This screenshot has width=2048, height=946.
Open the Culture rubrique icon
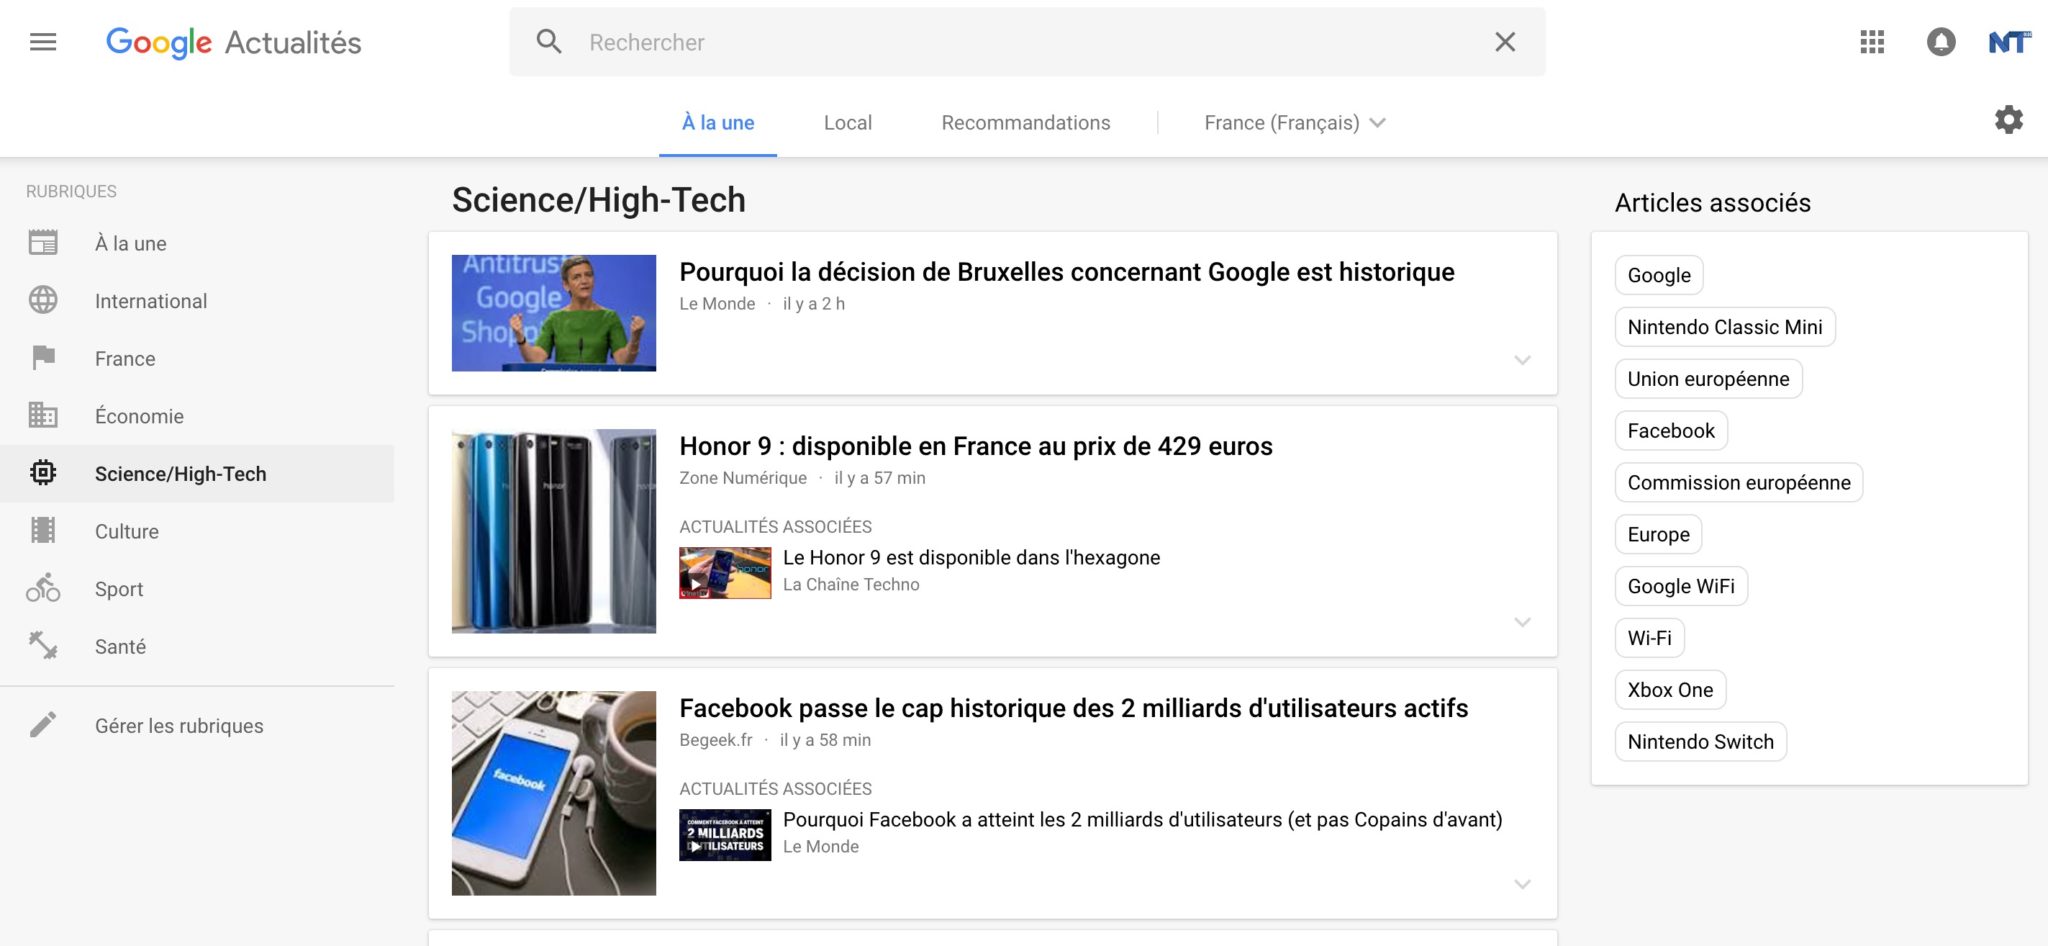tap(44, 531)
